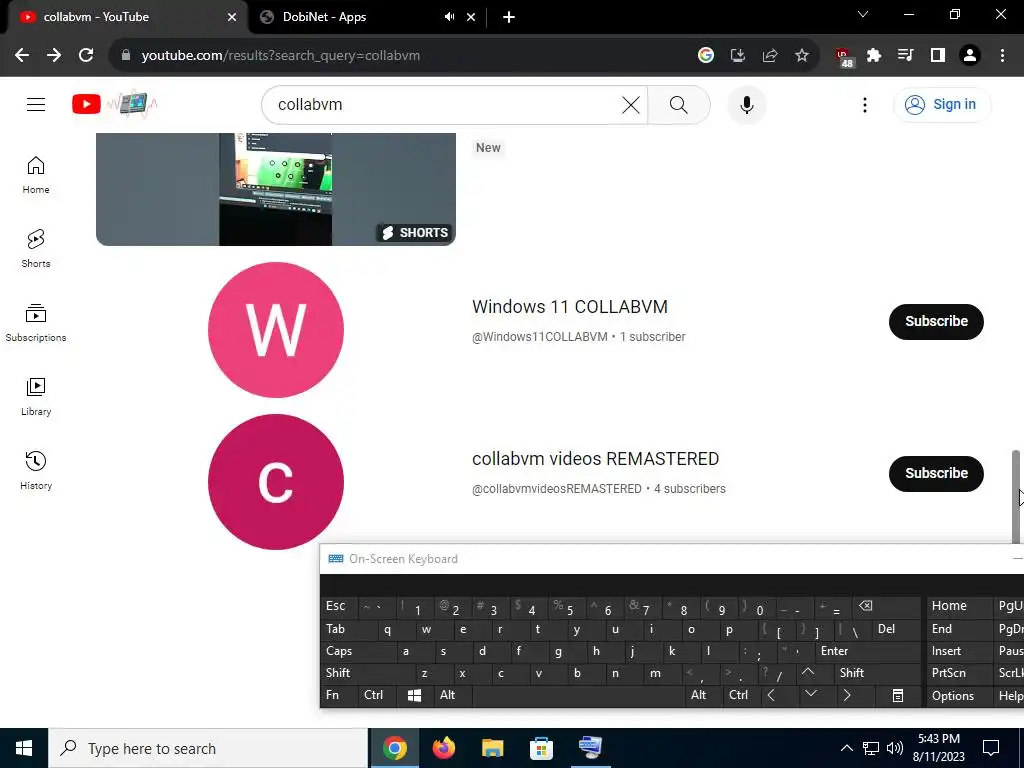Click the Google icon in address bar

tap(705, 56)
